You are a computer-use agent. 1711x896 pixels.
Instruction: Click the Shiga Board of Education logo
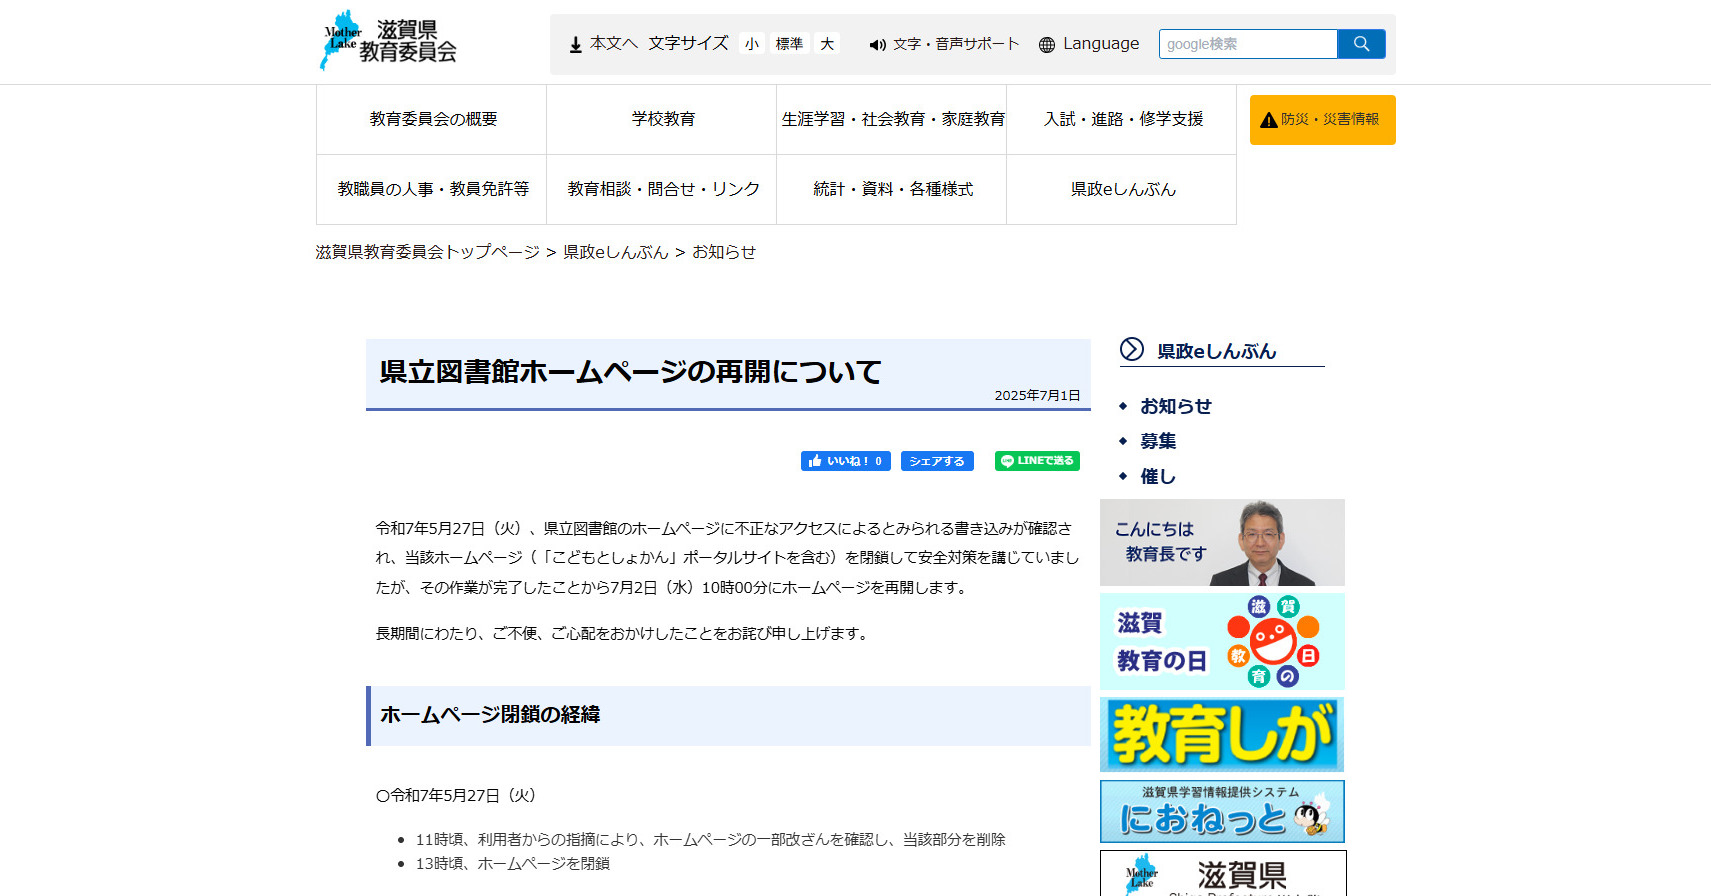(x=388, y=41)
